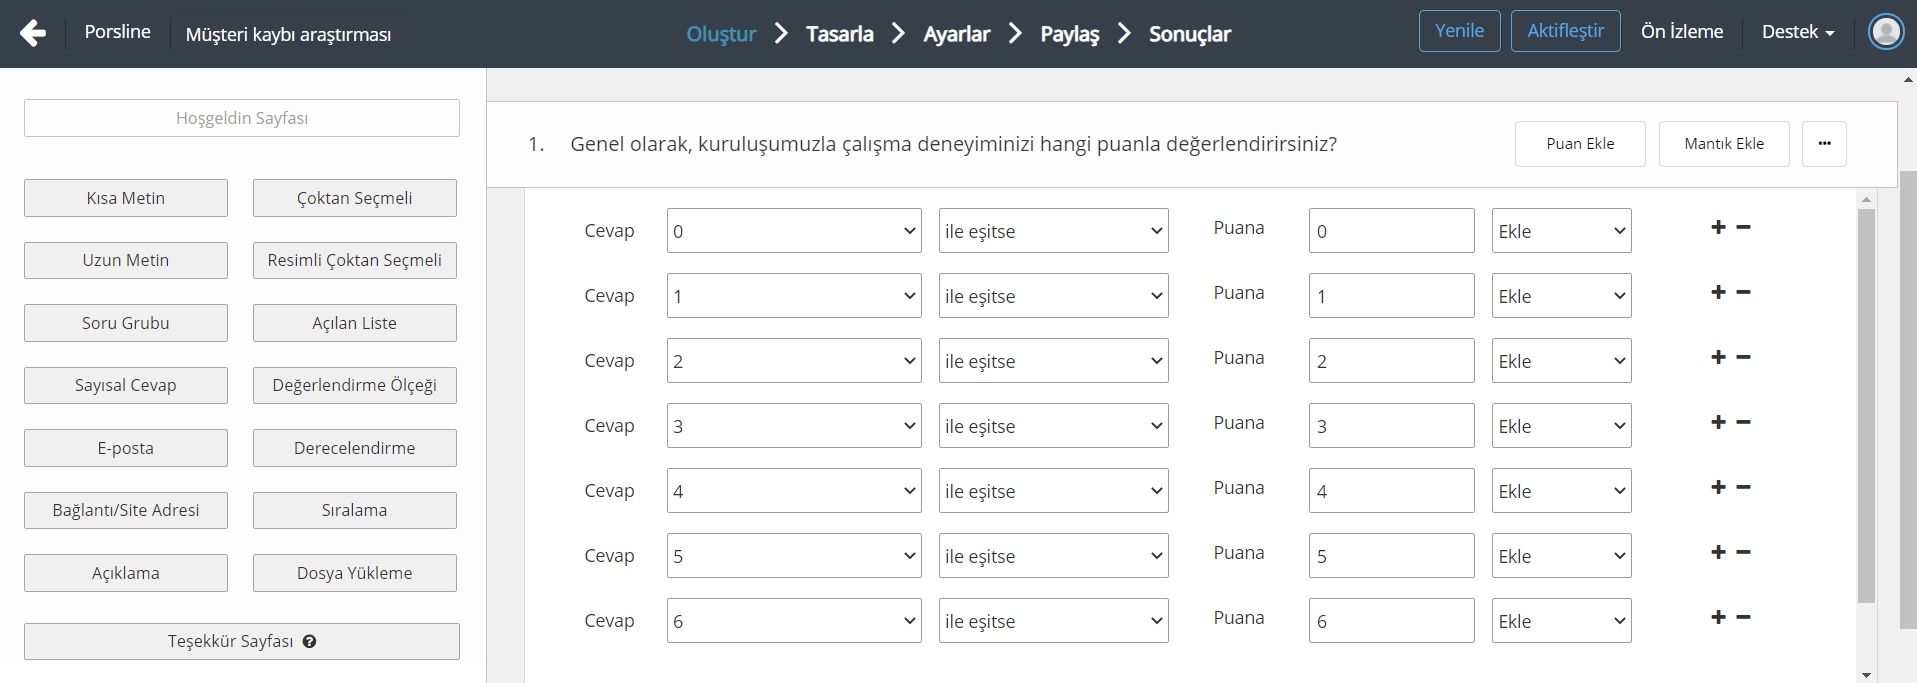Remove the Cevap 4 scoring row
This screenshot has width=1917, height=683.
[x=1743, y=487]
